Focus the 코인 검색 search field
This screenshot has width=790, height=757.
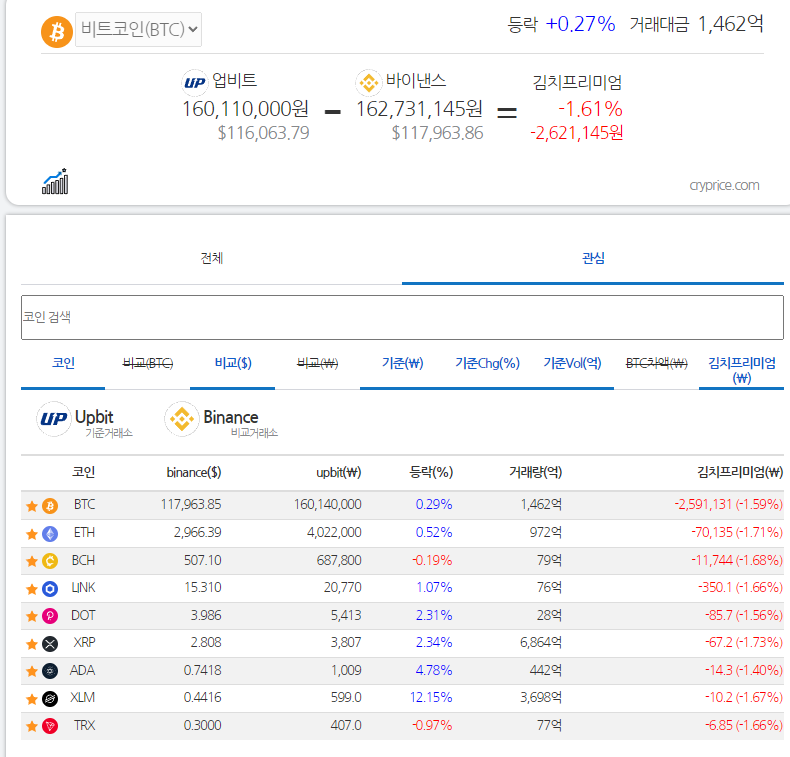tap(402, 317)
